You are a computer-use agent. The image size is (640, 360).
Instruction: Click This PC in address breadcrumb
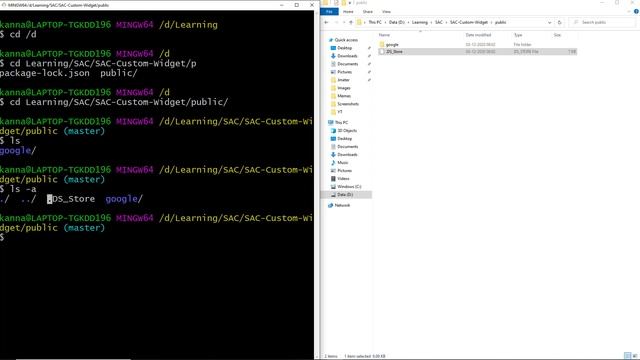375,22
